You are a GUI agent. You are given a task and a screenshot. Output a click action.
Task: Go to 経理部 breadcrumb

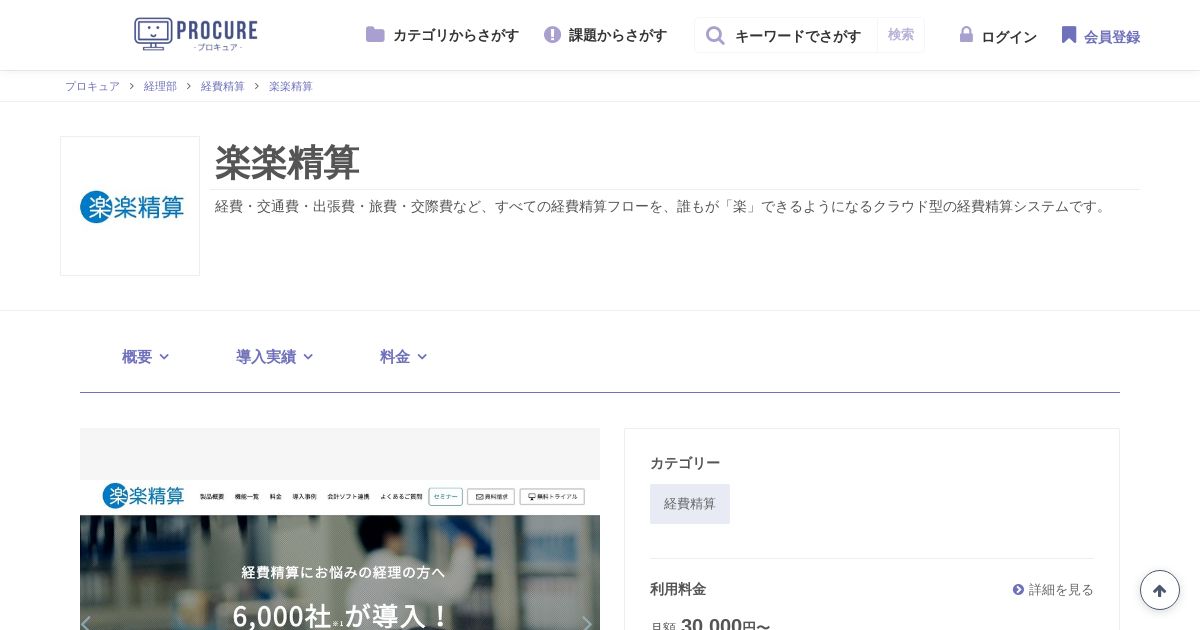click(160, 86)
